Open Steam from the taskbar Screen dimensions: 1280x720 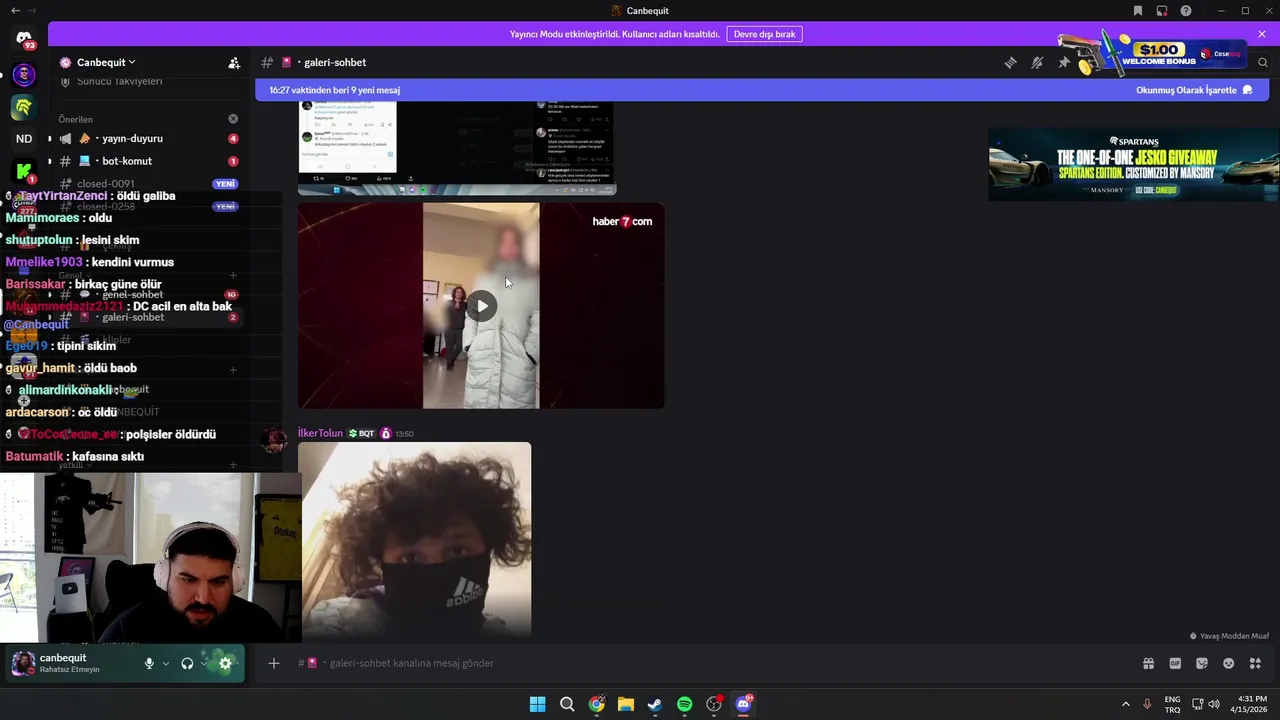(x=655, y=704)
